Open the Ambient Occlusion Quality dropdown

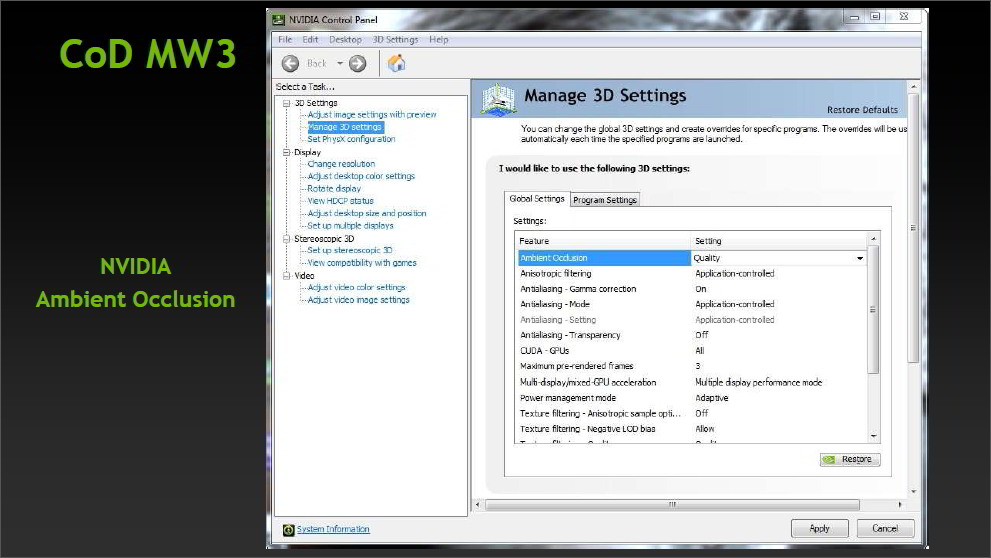(860, 258)
